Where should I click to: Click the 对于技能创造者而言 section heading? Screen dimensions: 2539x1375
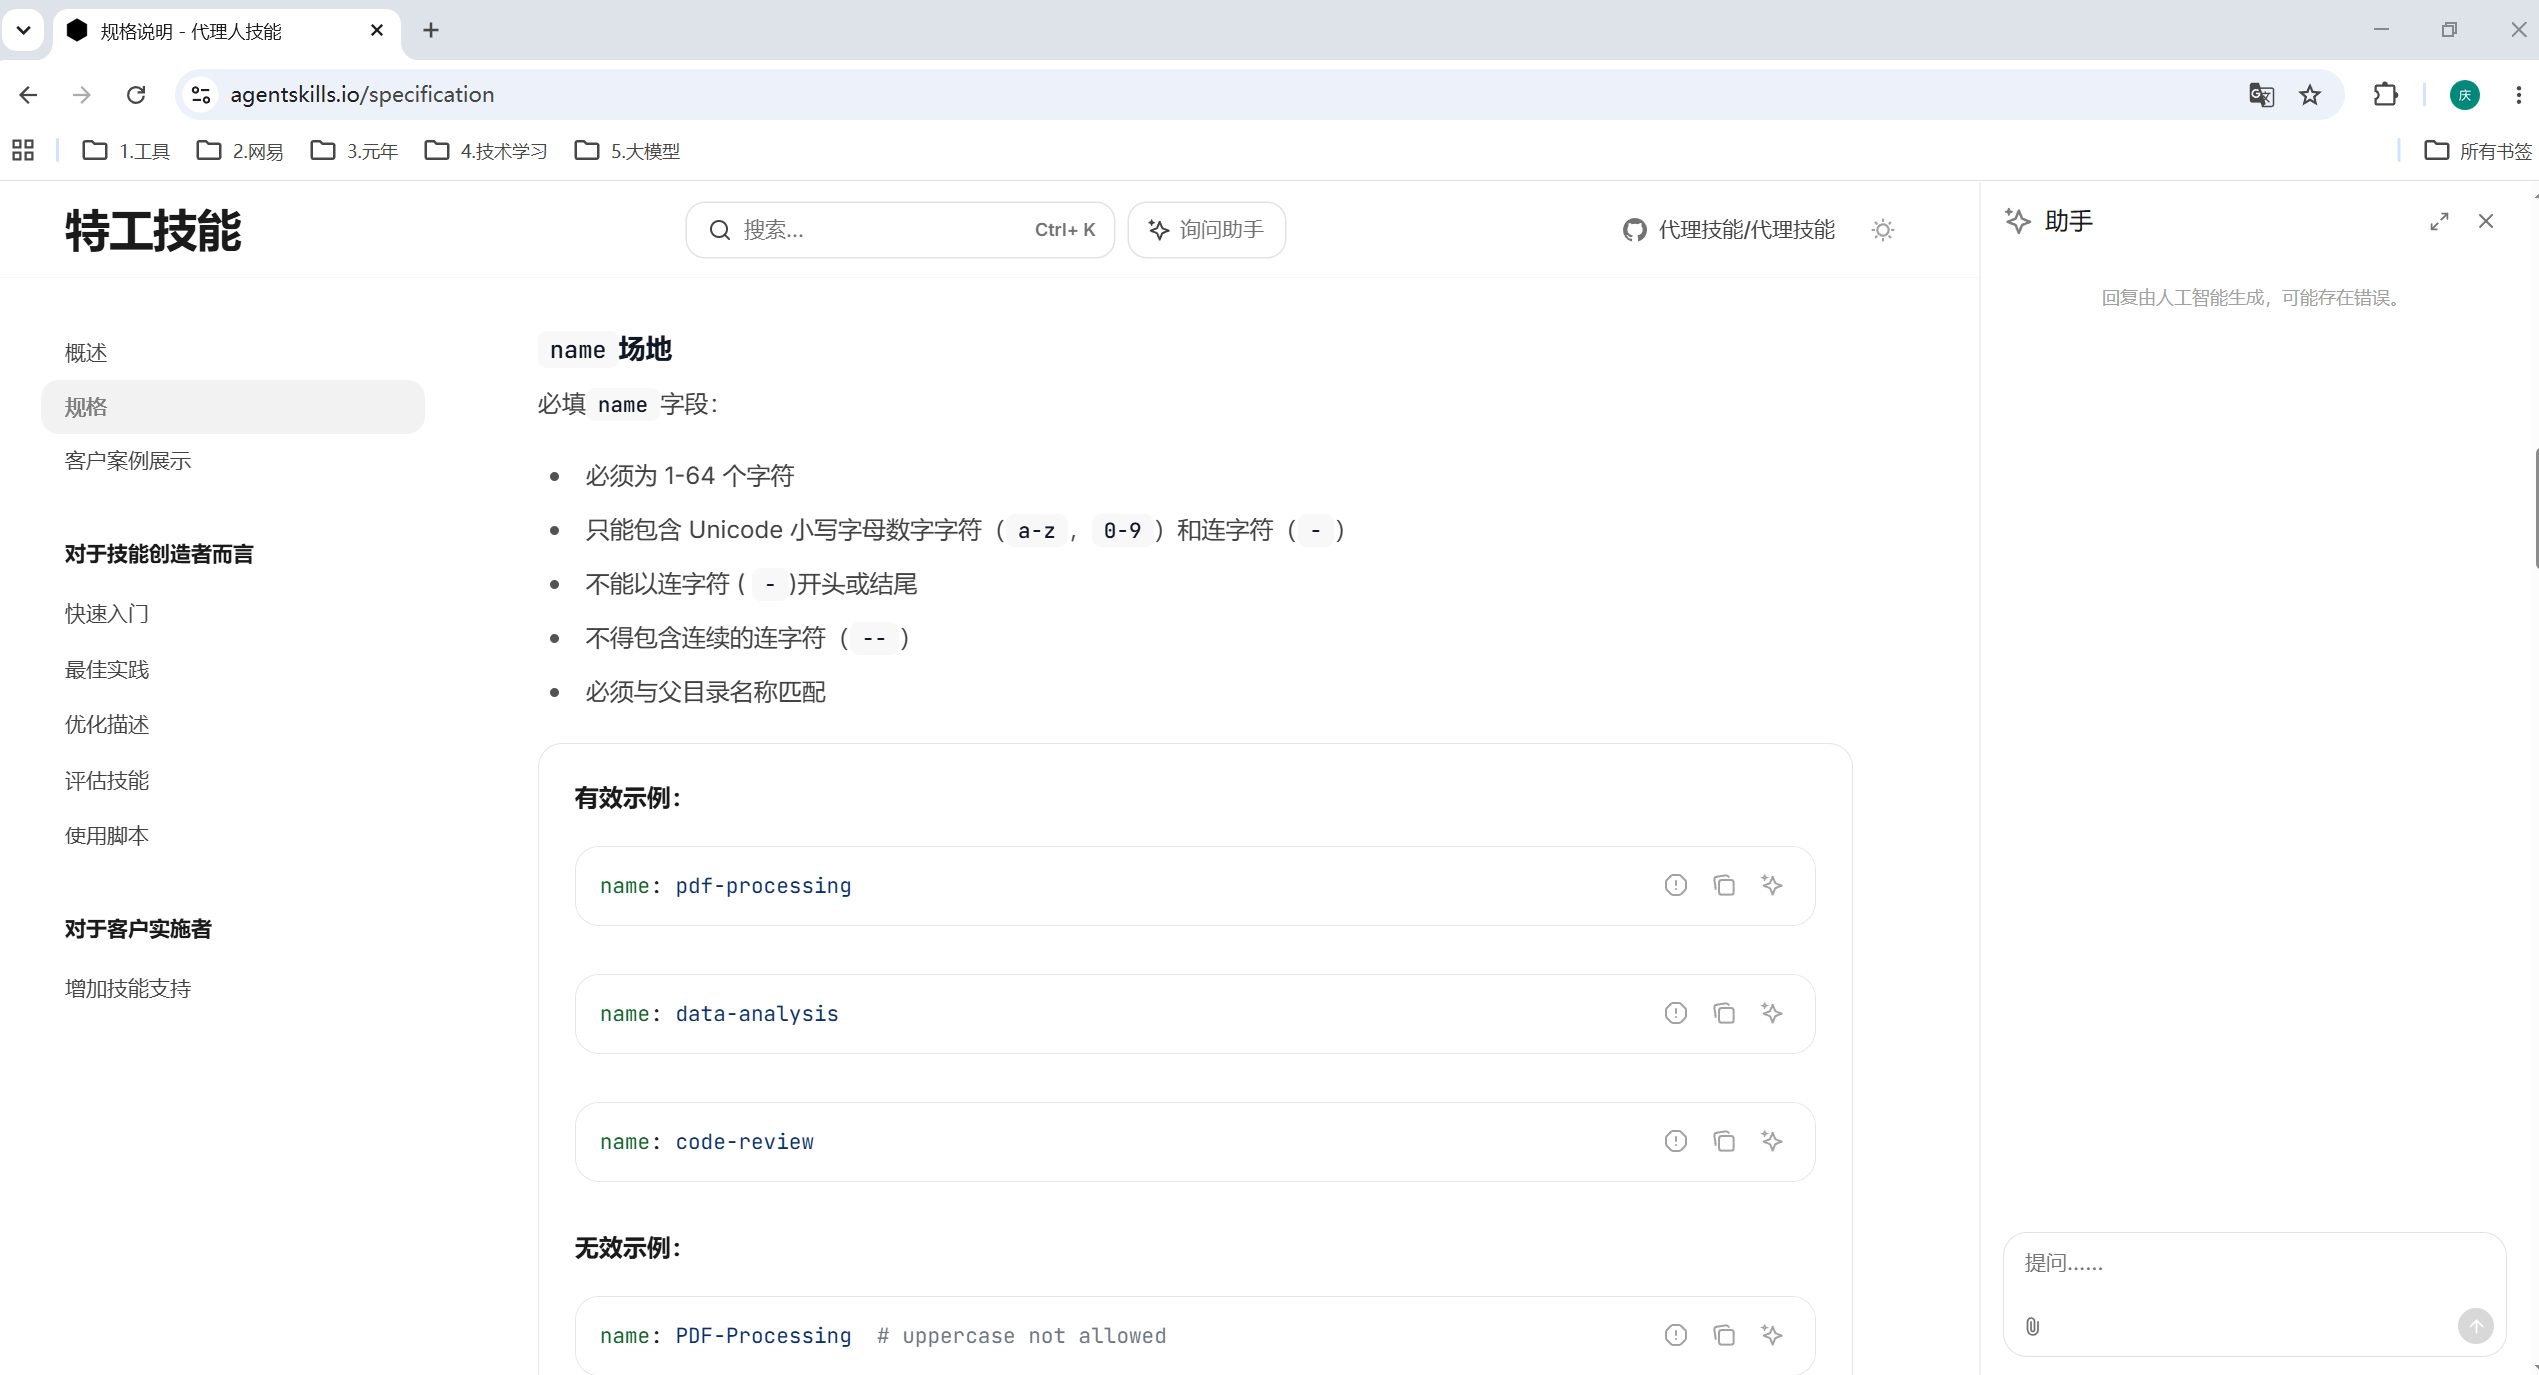[x=159, y=554]
